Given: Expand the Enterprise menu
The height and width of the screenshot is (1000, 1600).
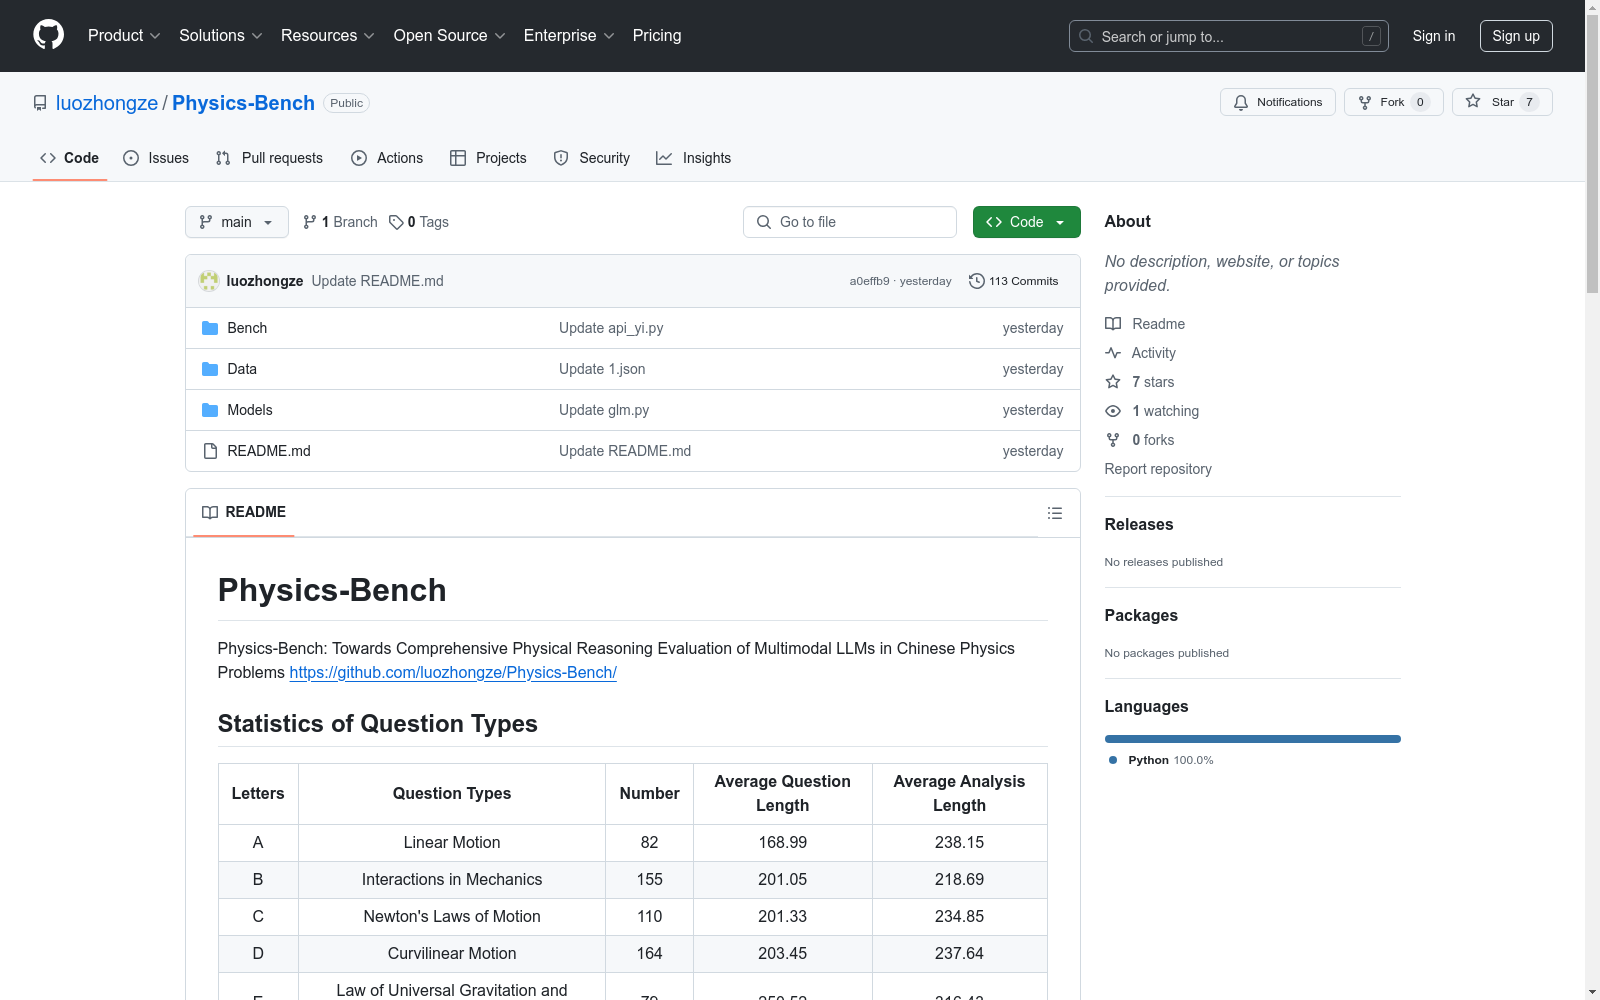Looking at the screenshot, I should click(x=569, y=36).
